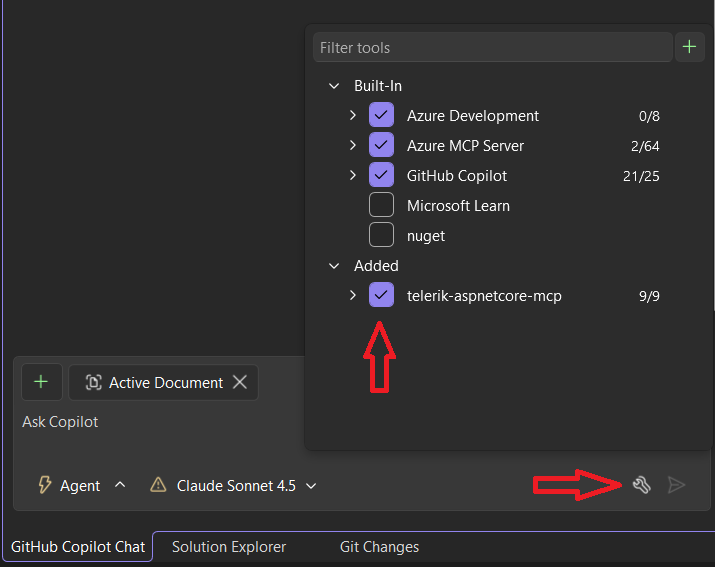This screenshot has width=715, height=567.
Task: Remove the Active Document attachment
Action: (240, 382)
